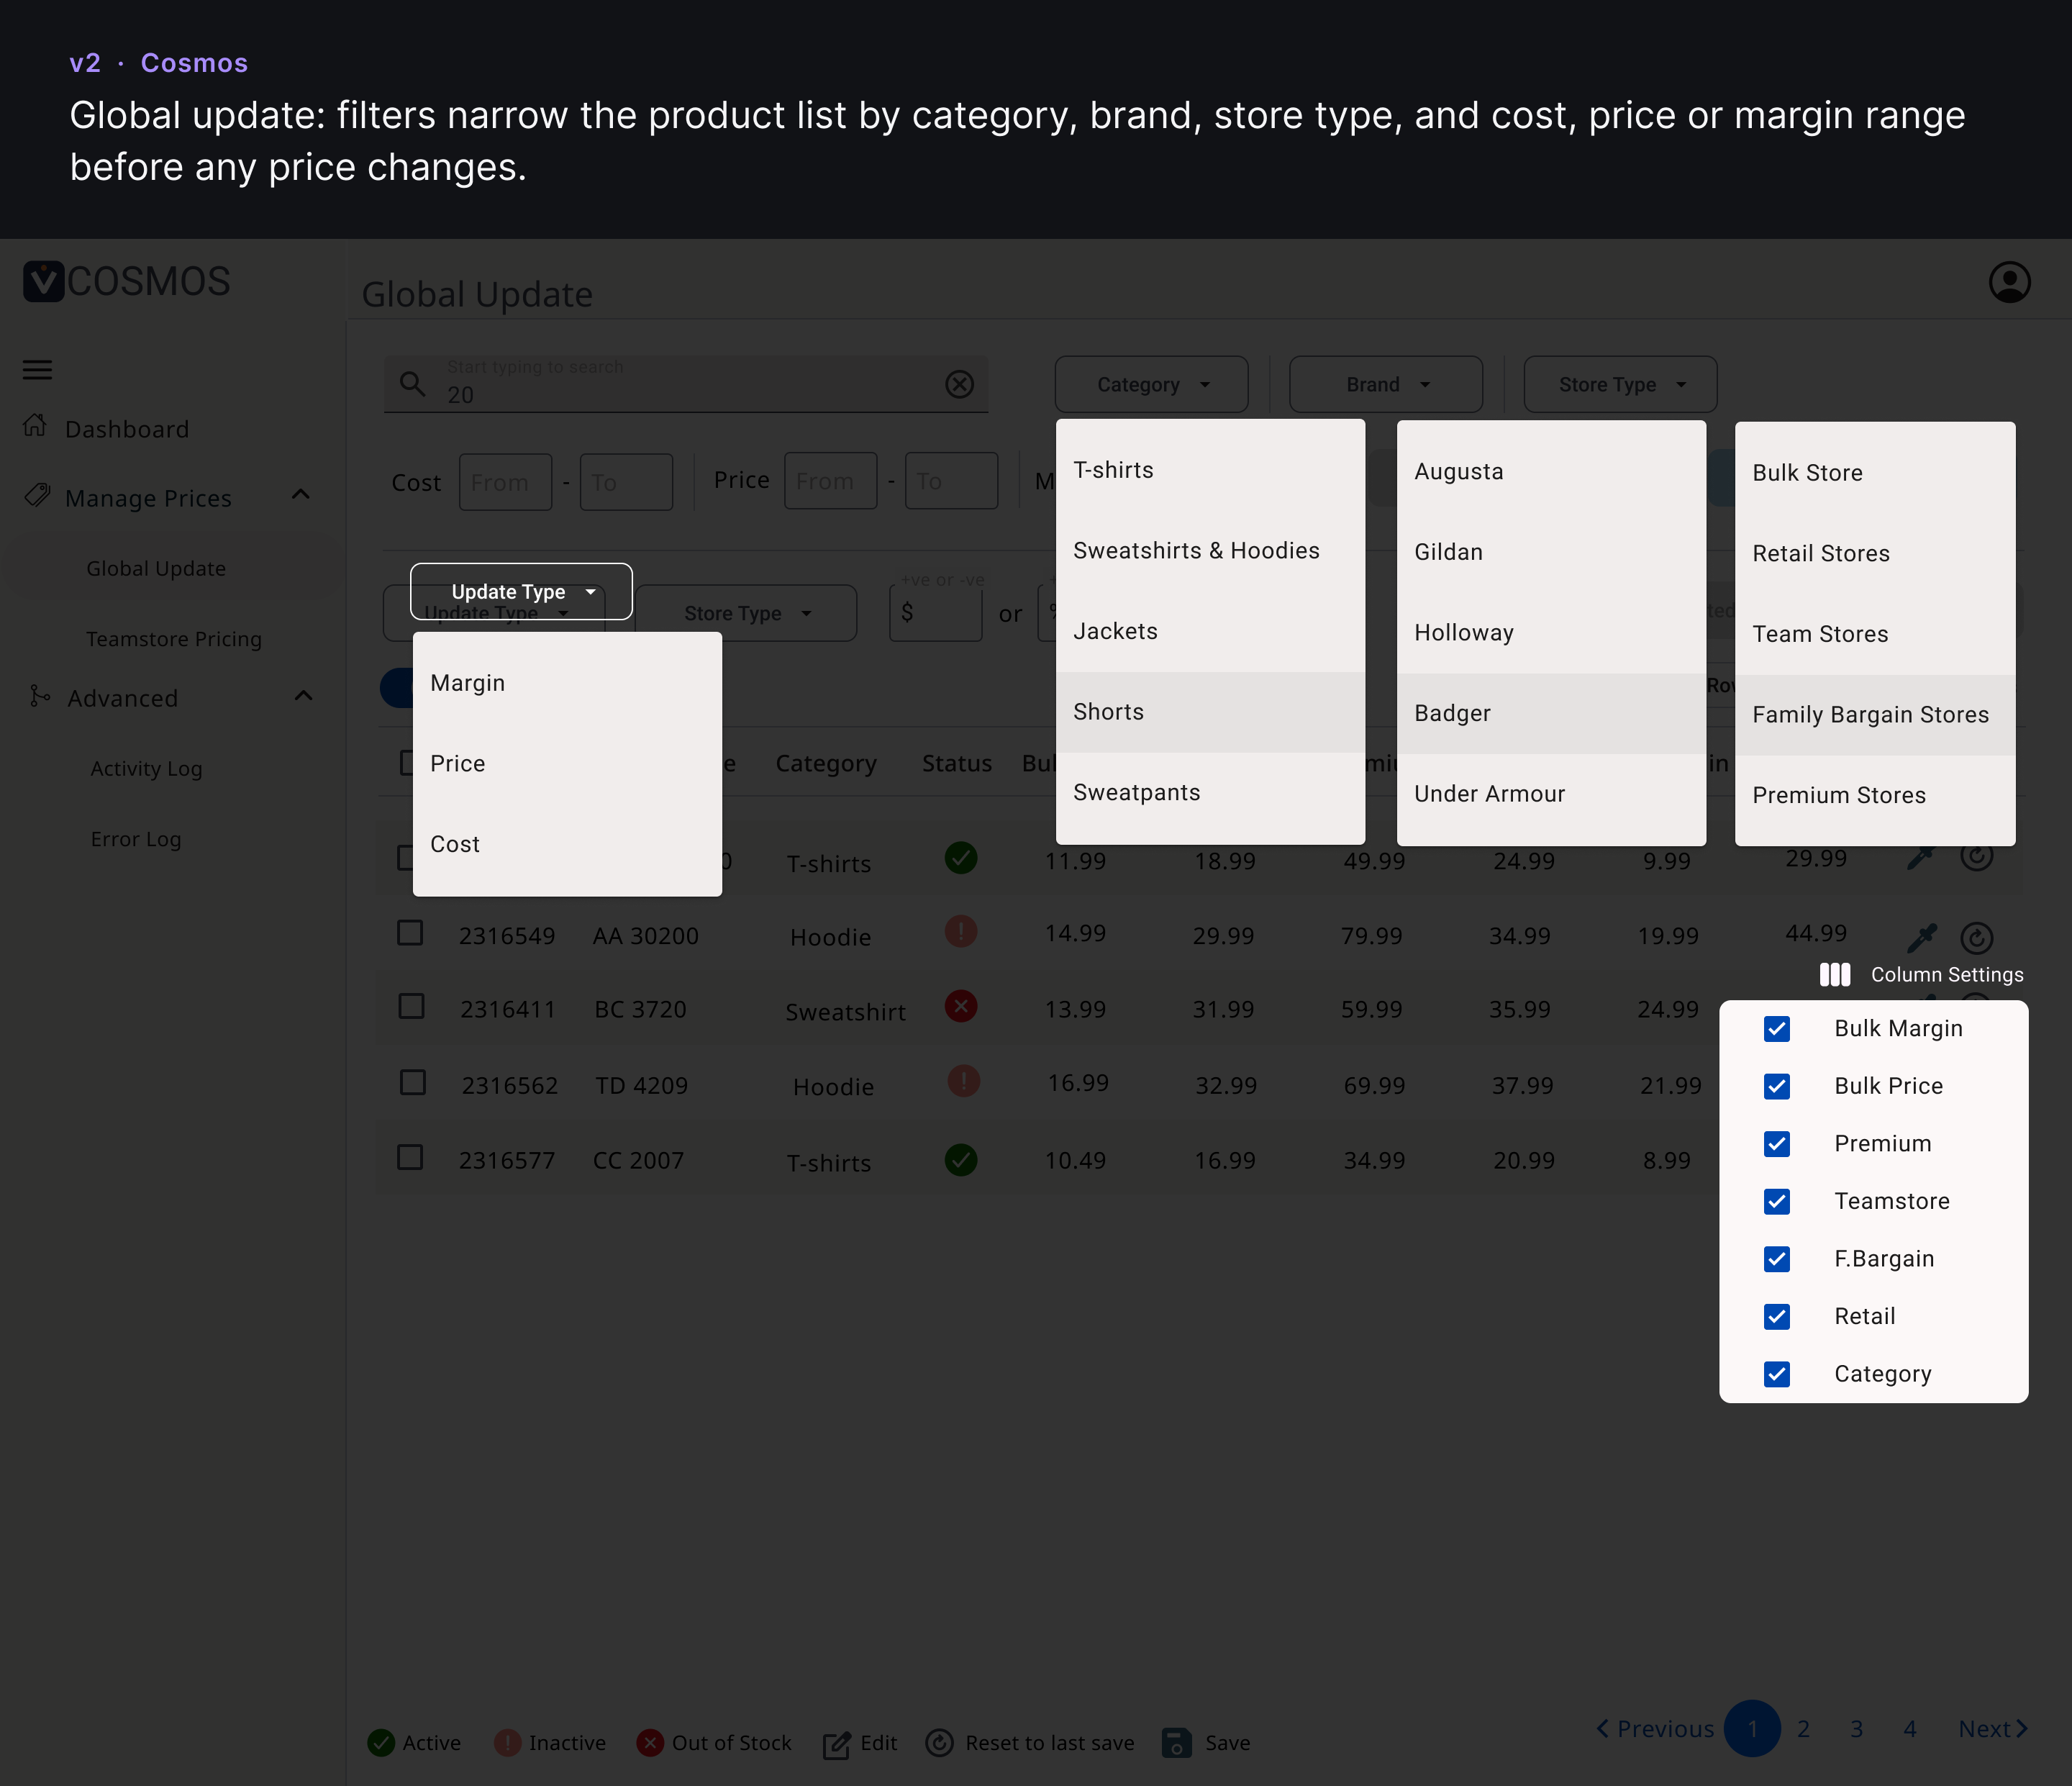Uncheck the Teamstore column checkbox
This screenshot has height=1786, width=2072.
click(1777, 1201)
